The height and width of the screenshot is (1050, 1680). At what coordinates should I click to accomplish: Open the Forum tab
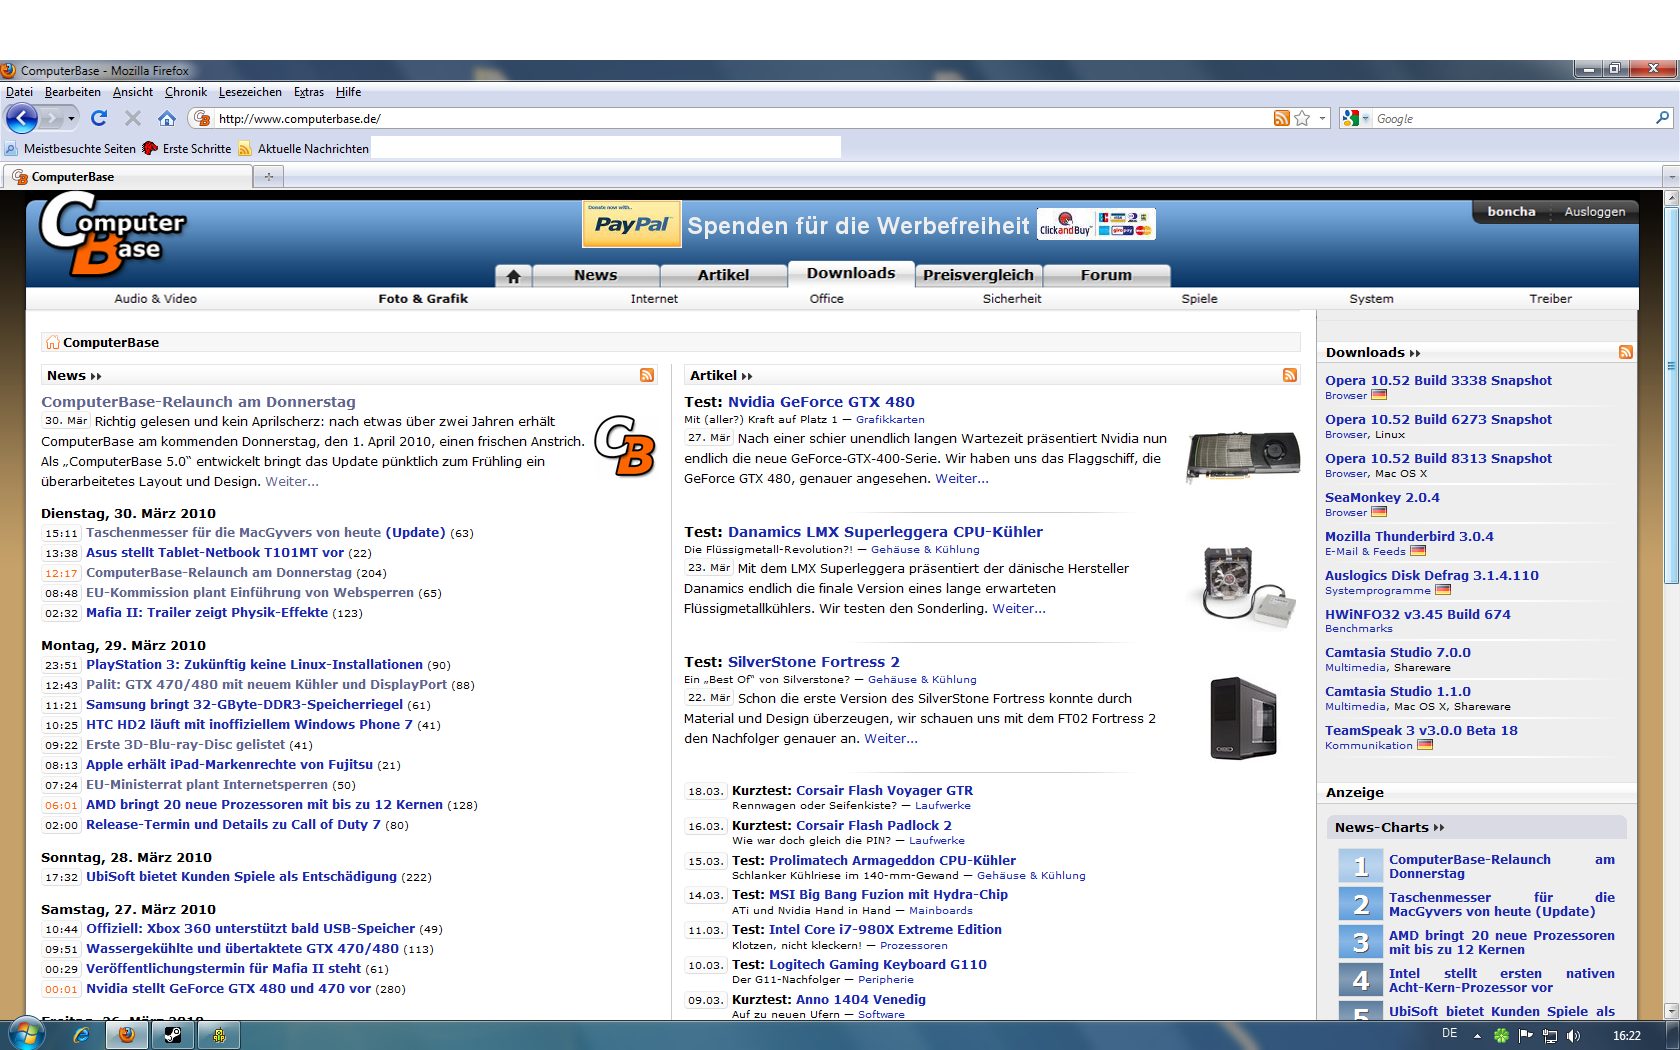(1106, 275)
